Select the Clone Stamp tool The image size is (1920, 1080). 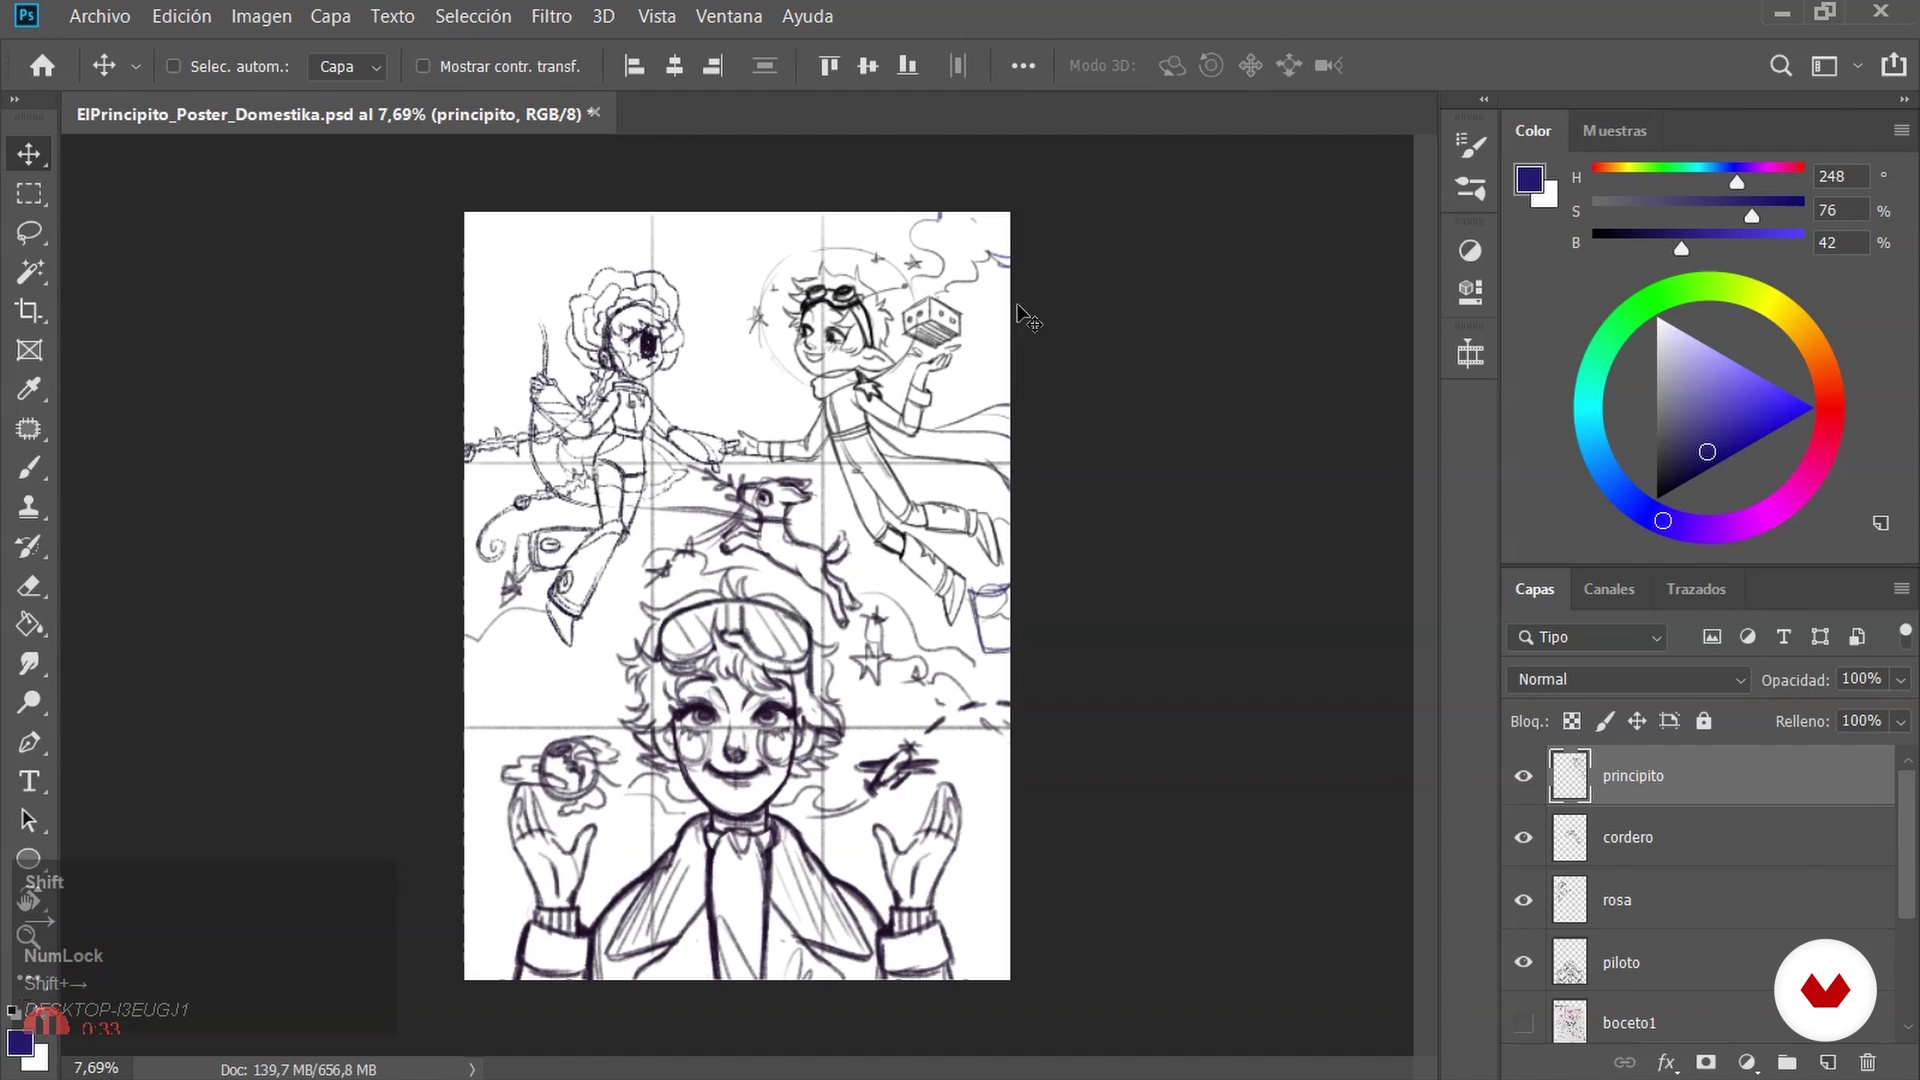tap(29, 507)
